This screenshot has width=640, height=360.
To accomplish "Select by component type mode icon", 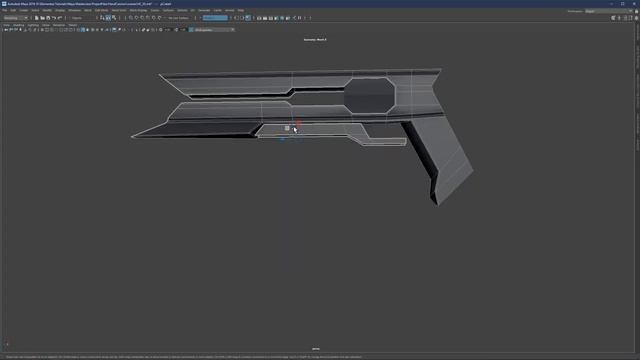I will tap(114, 18).
